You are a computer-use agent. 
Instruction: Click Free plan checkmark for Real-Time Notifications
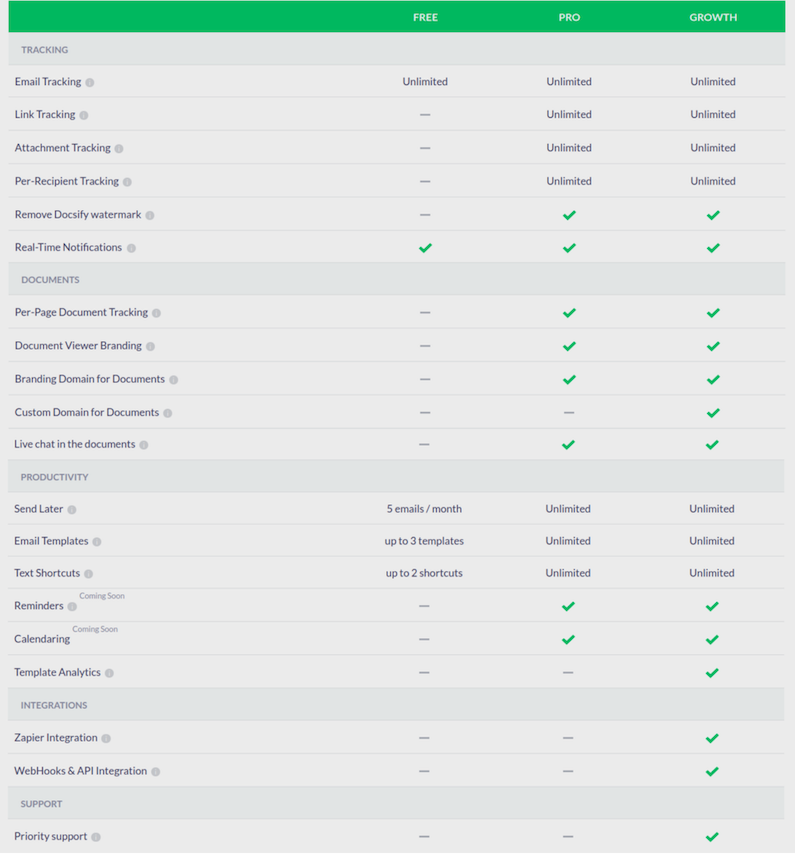(x=425, y=248)
